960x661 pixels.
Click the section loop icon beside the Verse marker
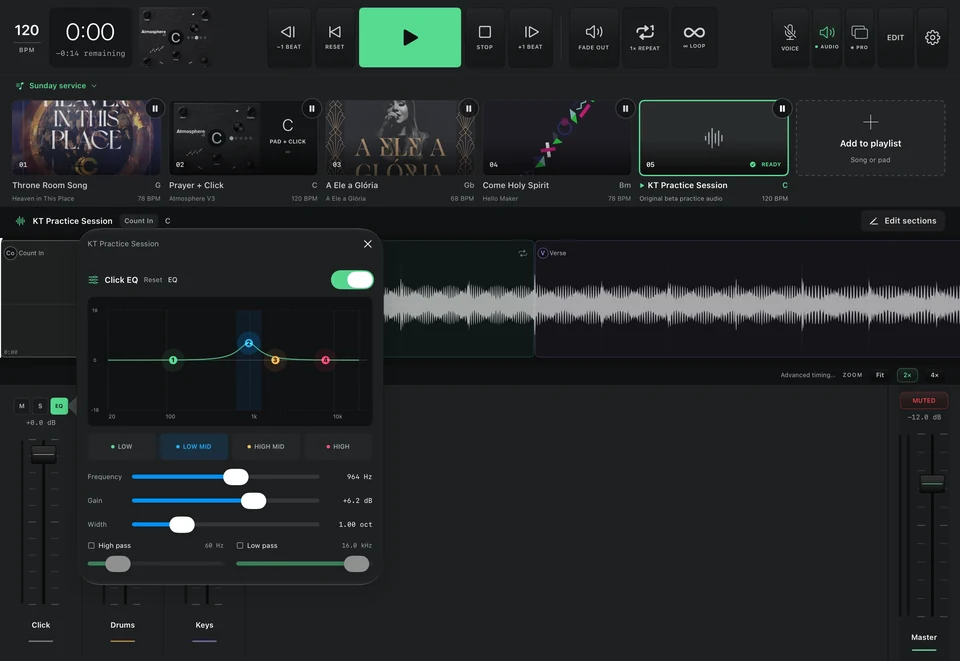tap(522, 253)
